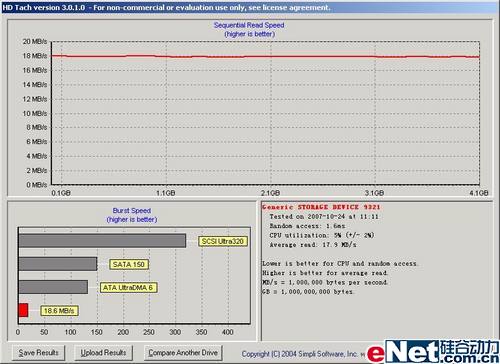Click the 2.1GB axis label
500x364 pixels.
pos(270,193)
